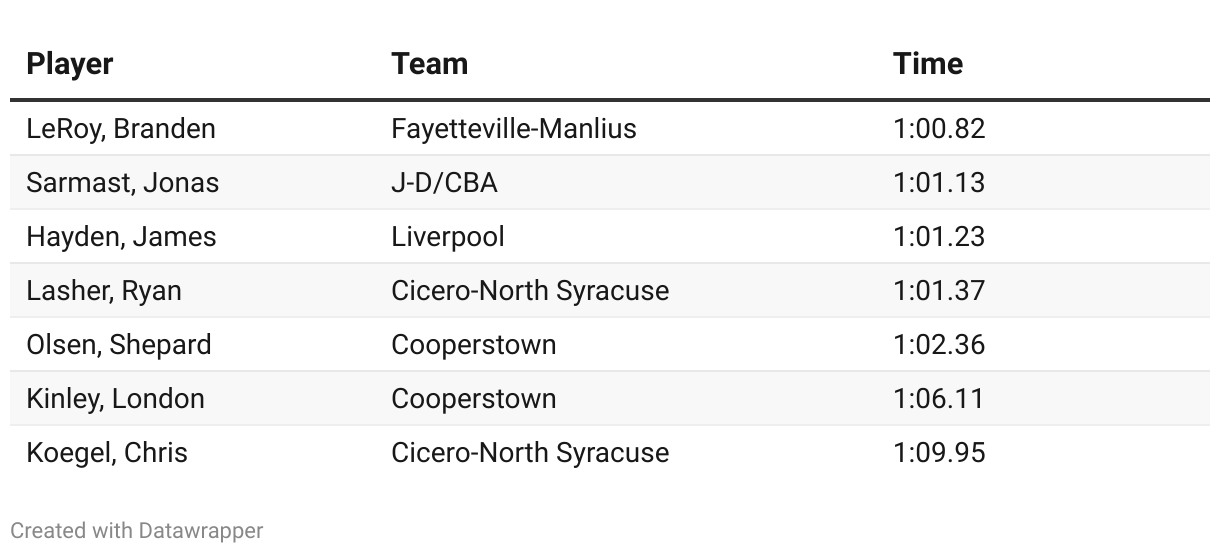Click the Fayetteville-Manlius team cell

pos(513,129)
